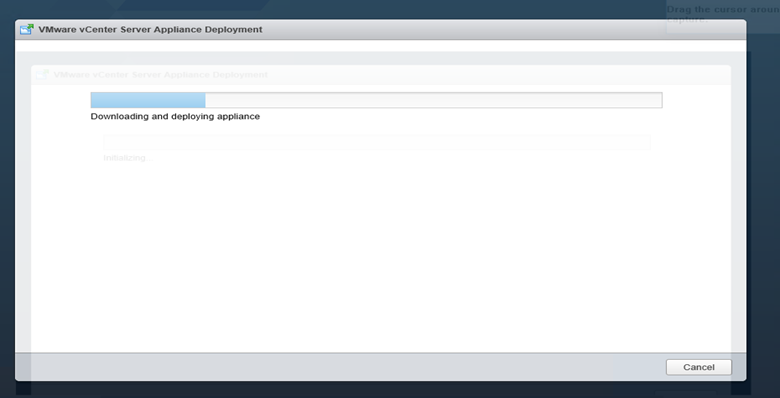Image resolution: width=780 pixels, height=398 pixels.
Task: Click the 'VMware vCenter Server Appliance Deployment' window title
Action: pyautogui.click(x=150, y=29)
